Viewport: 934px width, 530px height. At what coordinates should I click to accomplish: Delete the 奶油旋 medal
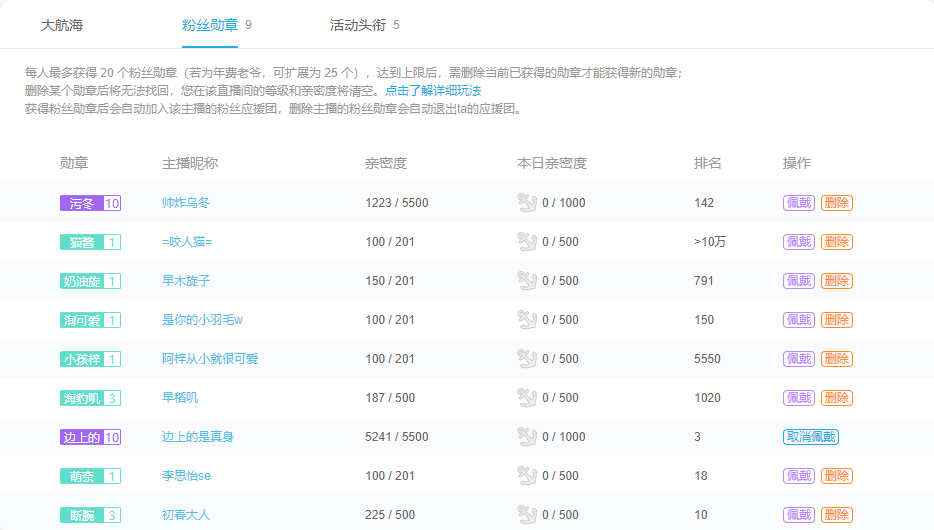pyautogui.click(x=837, y=281)
